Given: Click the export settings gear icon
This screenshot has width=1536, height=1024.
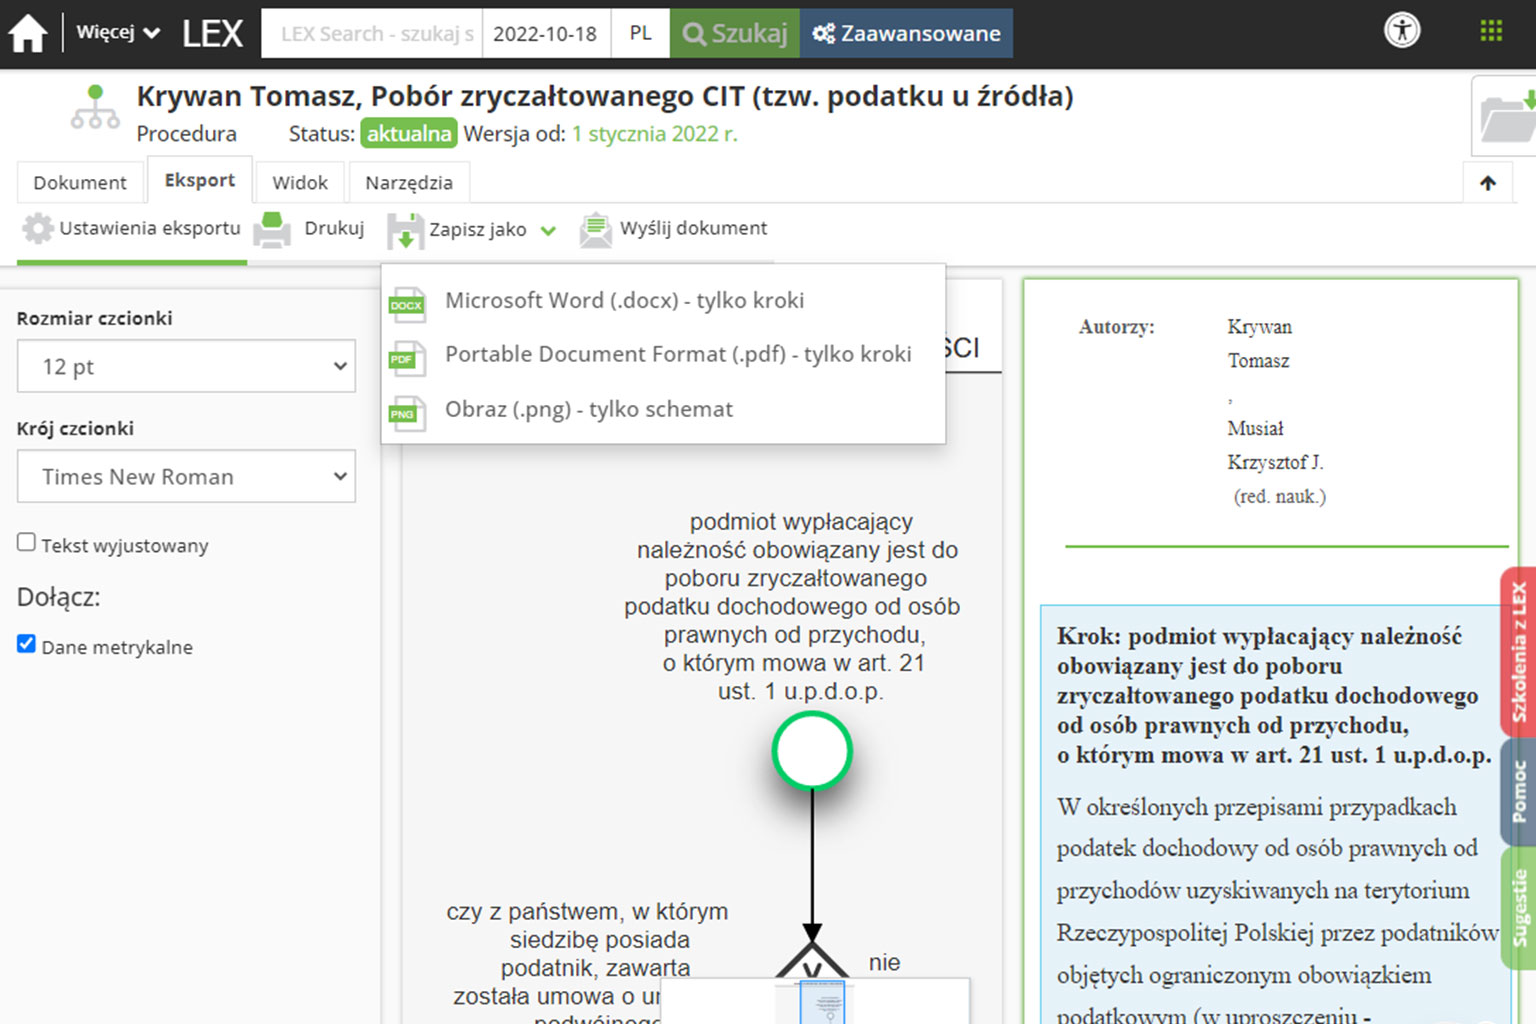Looking at the screenshot, I should point(38,229).
